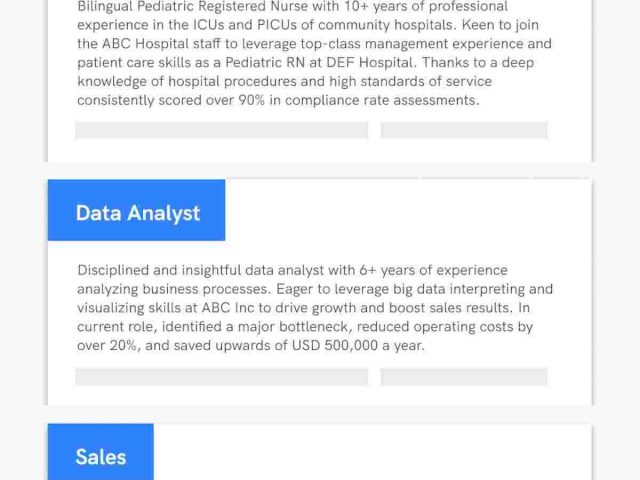Click short gray bar under Data Analyst summary
The height and width of the screenshot is (480, 640).
point(463,377)
